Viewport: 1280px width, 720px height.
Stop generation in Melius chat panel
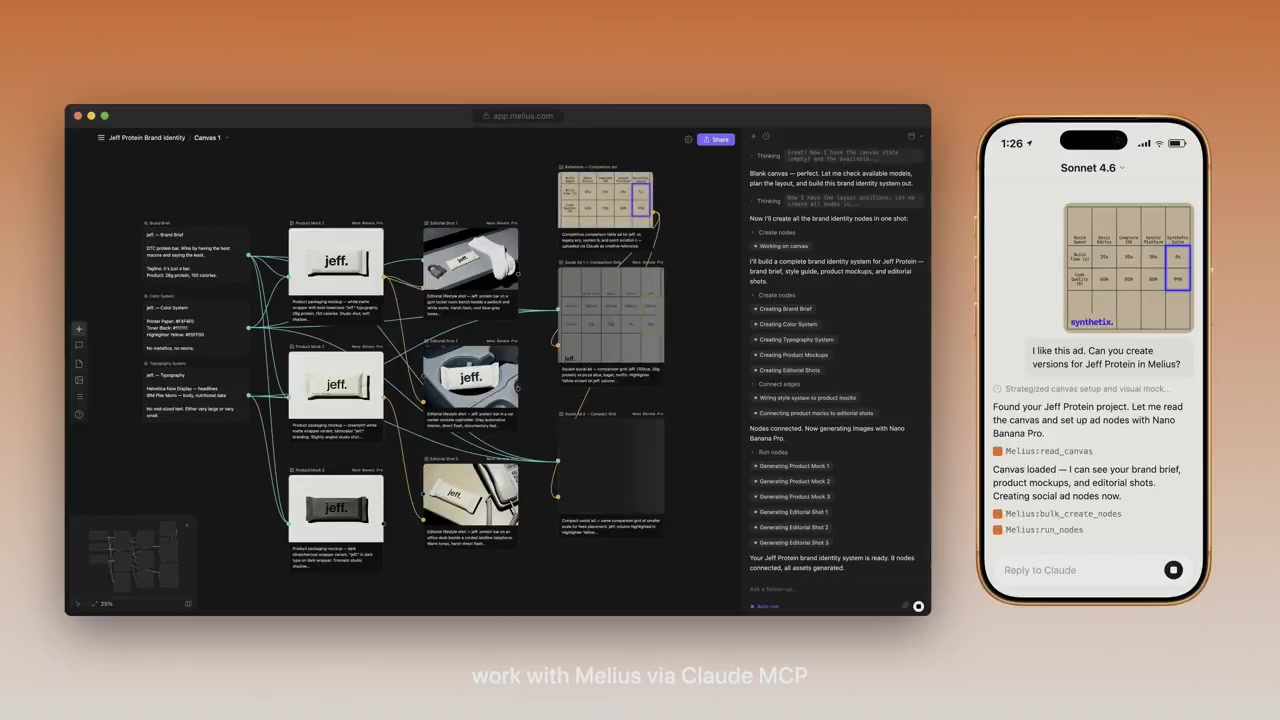[918, 606]
